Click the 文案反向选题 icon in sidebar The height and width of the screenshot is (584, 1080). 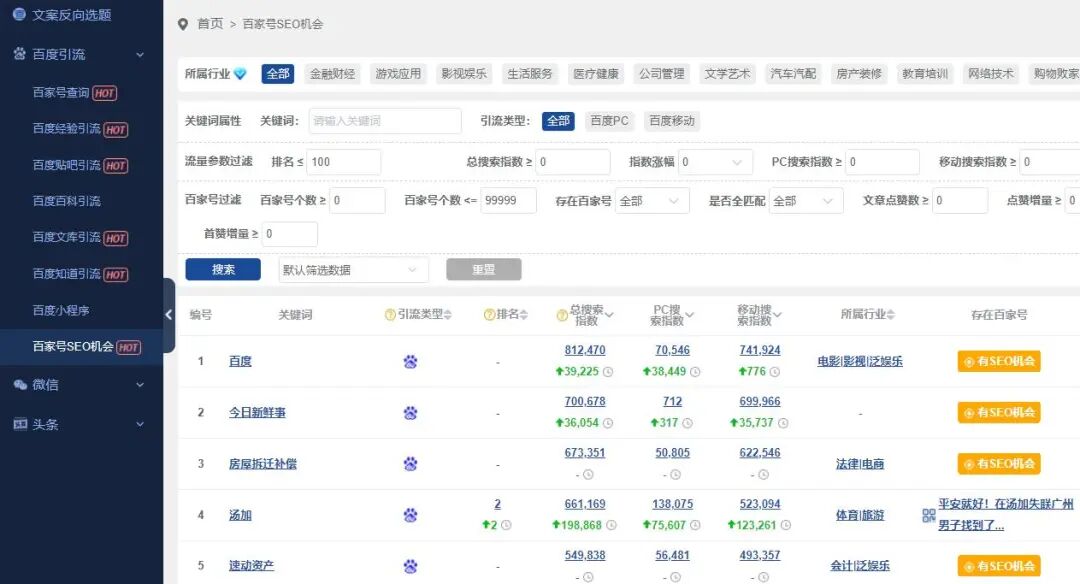[19, 14]
